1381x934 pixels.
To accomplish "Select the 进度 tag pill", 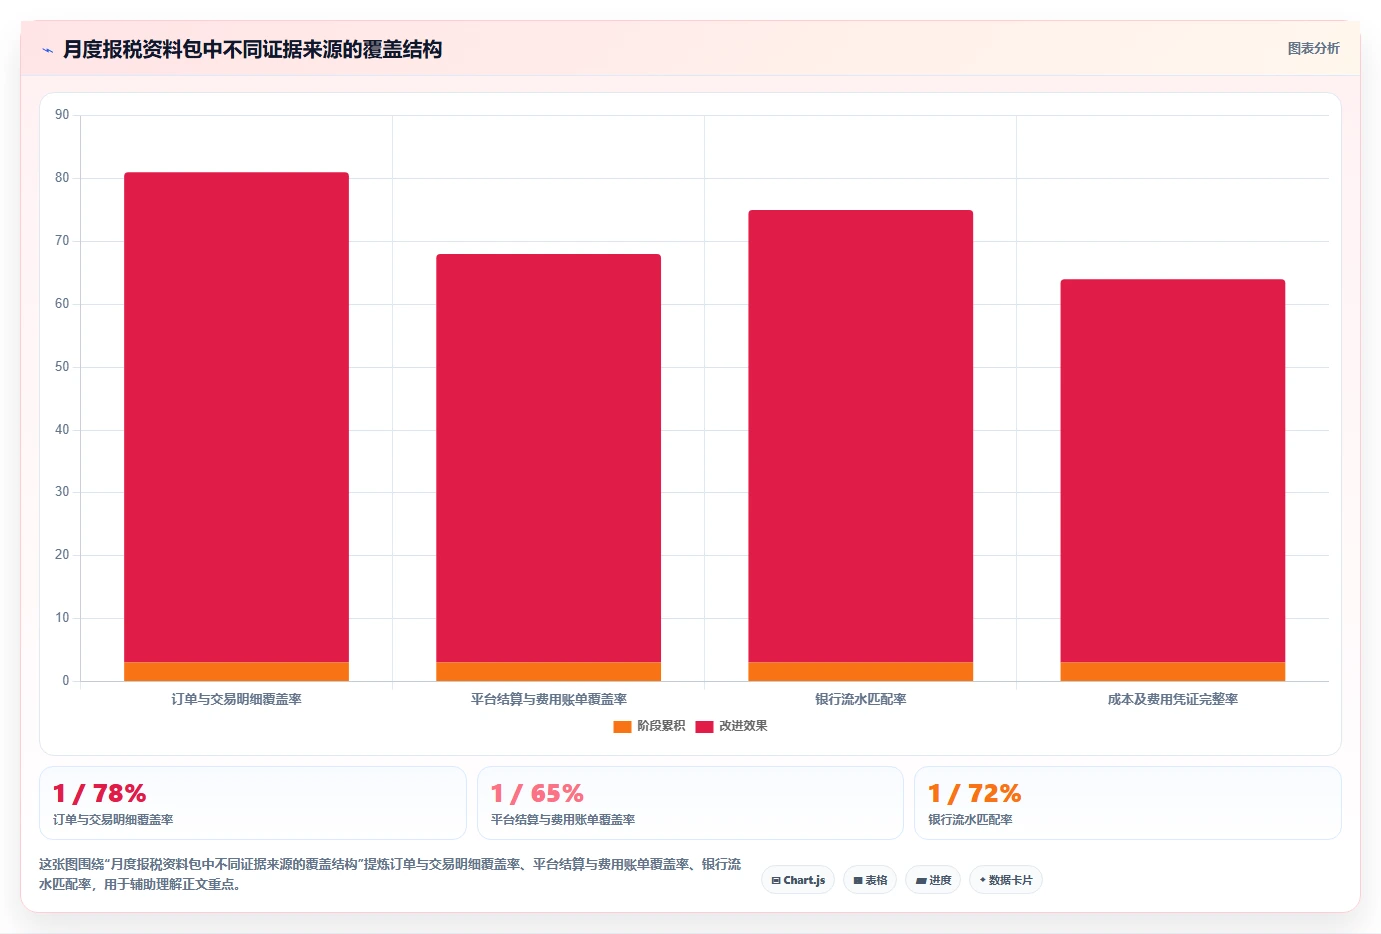I will coord(933,880).
